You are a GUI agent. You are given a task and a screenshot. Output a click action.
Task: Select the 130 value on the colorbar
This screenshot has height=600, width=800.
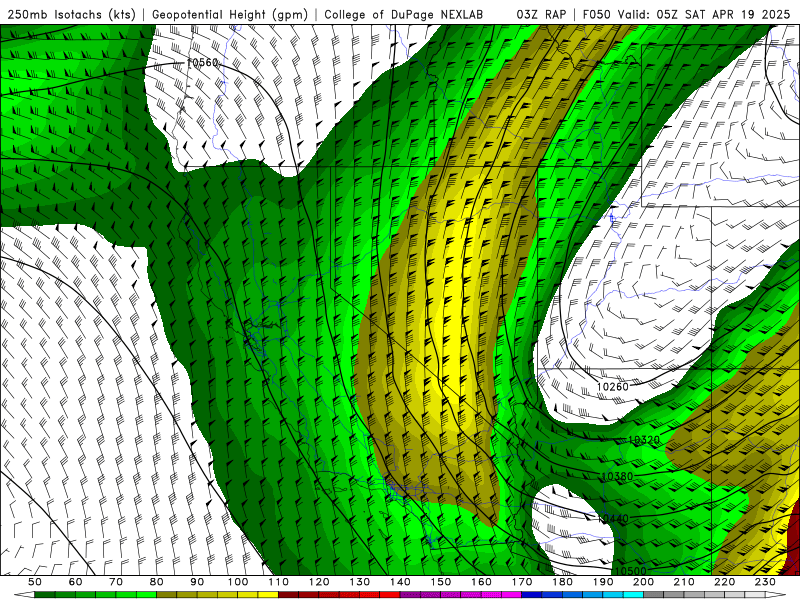coord(360,582)
